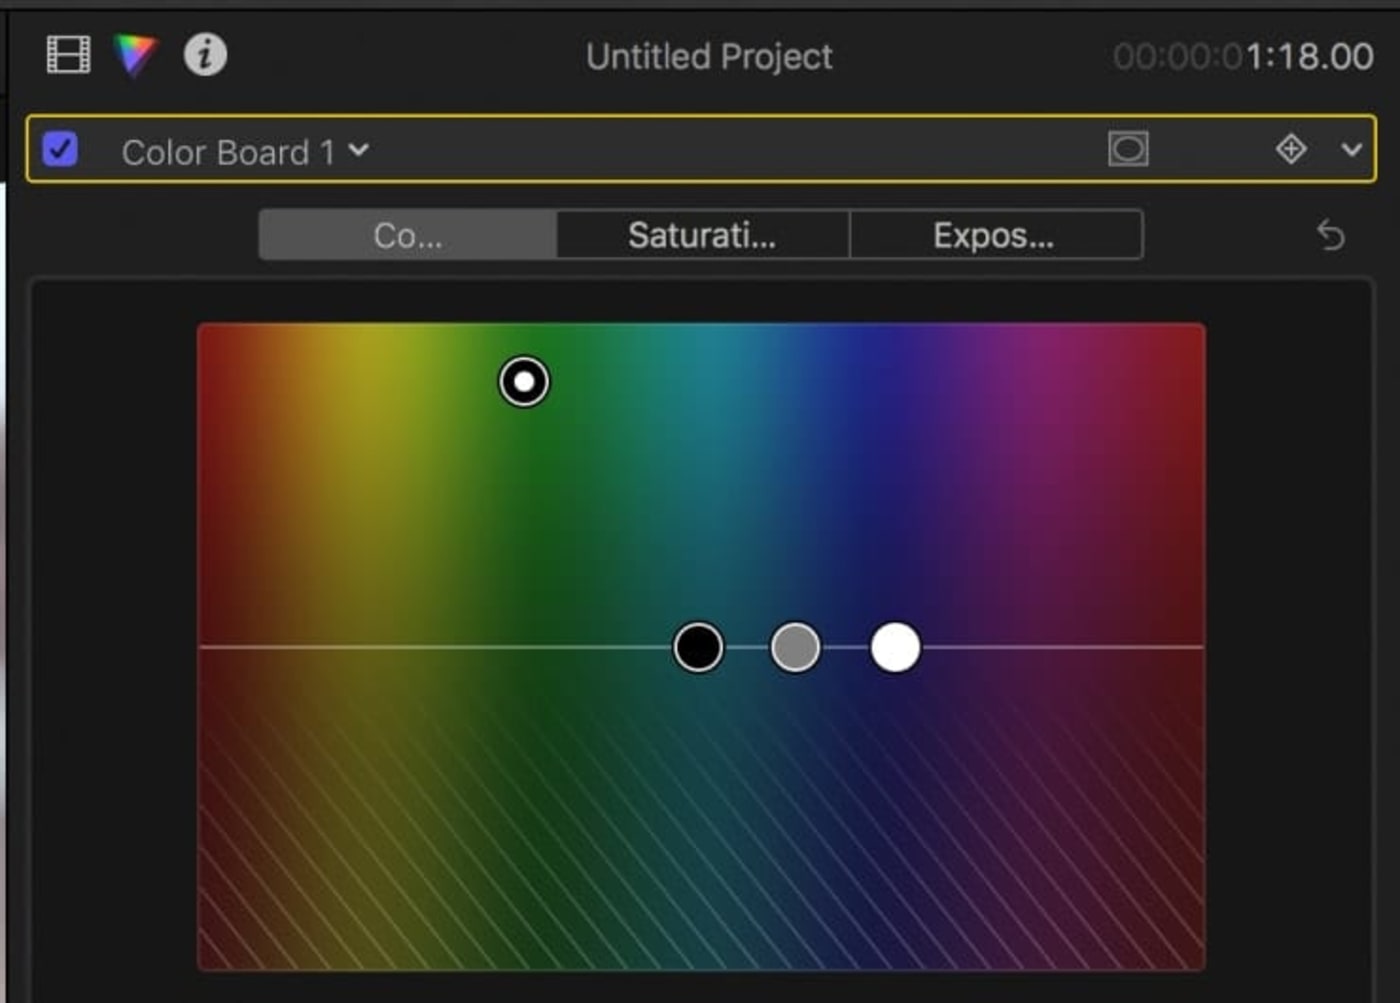Switch to the Saturation tab
1400x1003 pixels.
700,235
